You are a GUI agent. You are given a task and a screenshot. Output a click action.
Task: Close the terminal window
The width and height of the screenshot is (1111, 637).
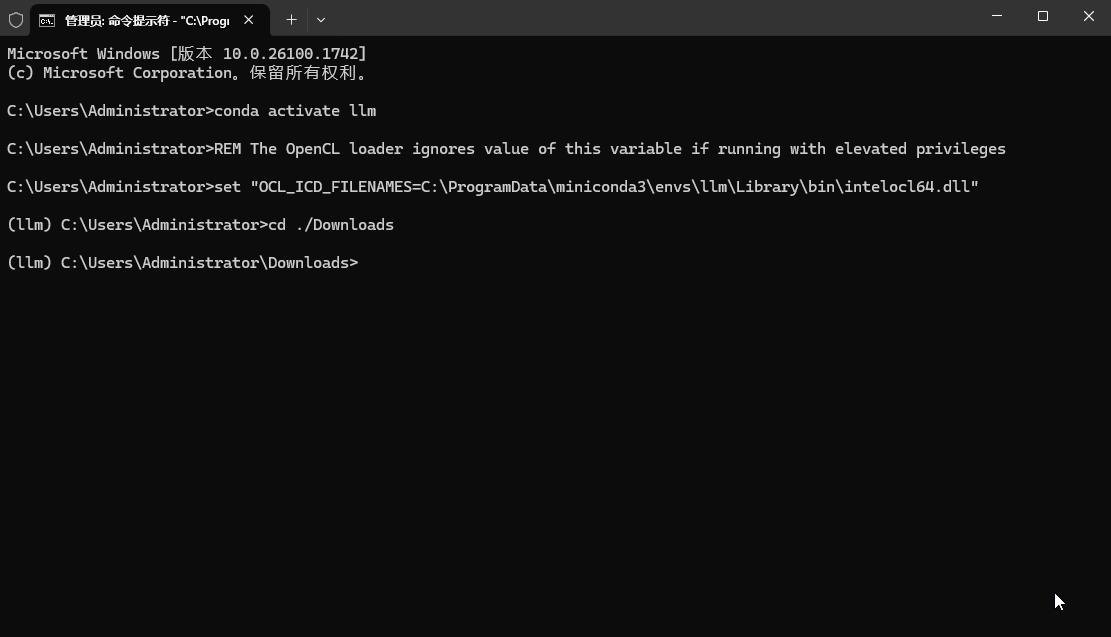tap(1088, 16)
